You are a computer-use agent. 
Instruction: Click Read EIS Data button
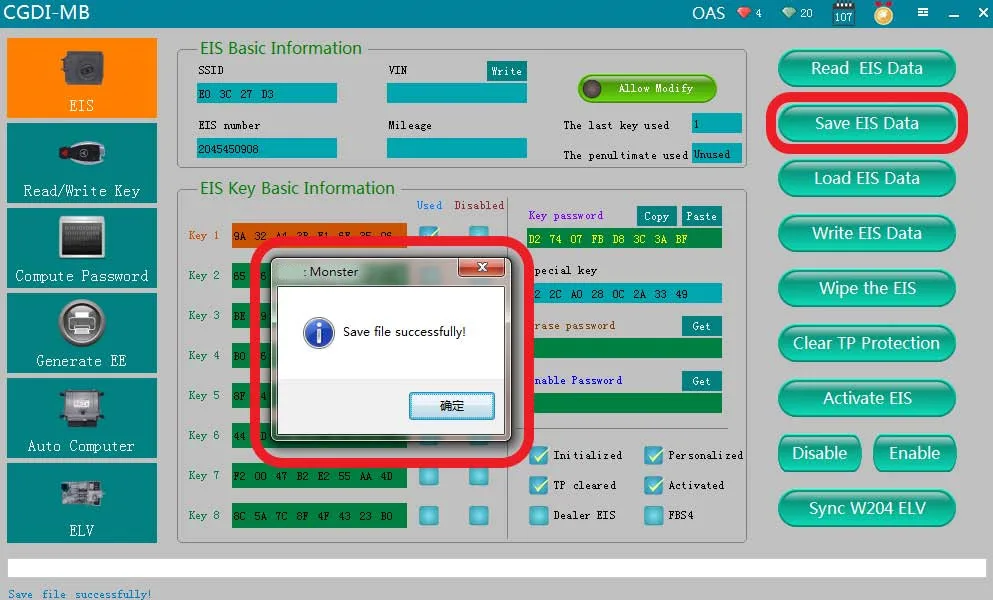pos(866,68)
